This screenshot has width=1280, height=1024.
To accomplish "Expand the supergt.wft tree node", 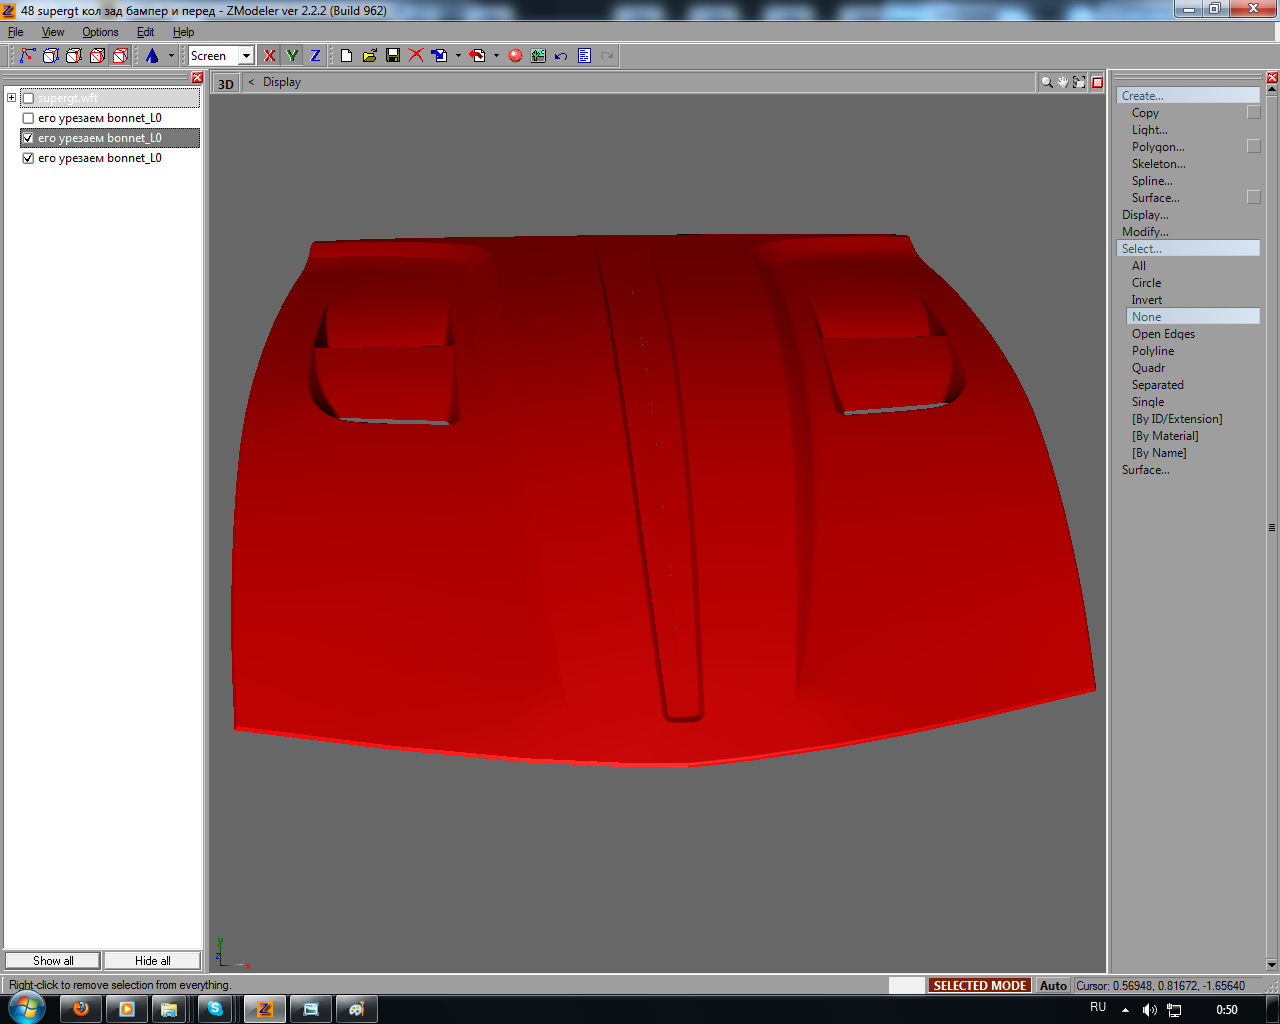I will click(x=11, y=98).
